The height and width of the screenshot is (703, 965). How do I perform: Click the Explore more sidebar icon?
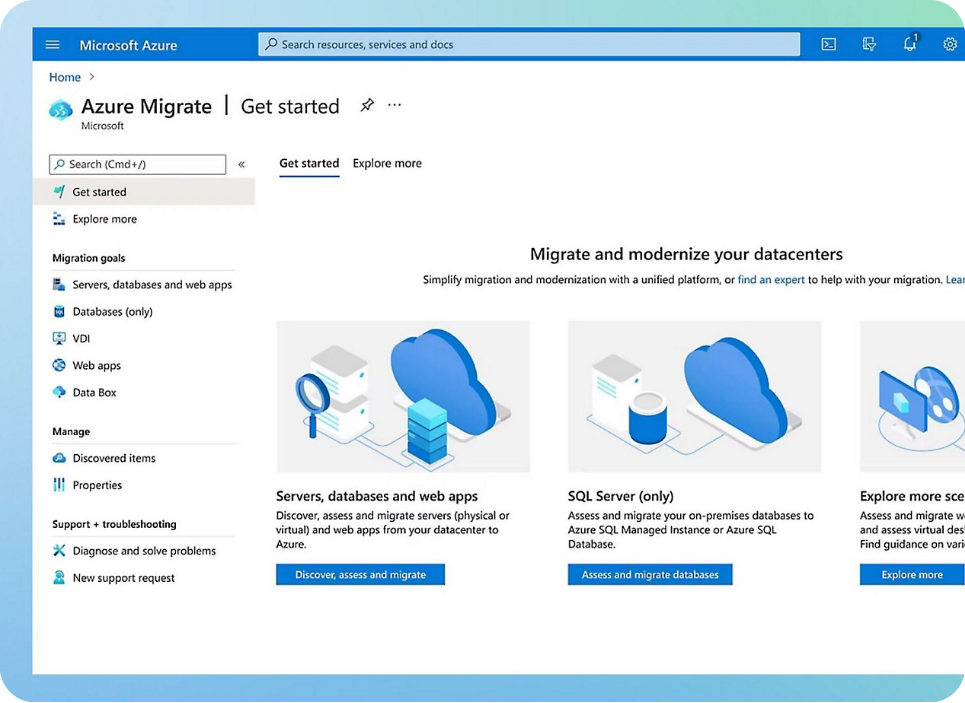click(59, 219)
